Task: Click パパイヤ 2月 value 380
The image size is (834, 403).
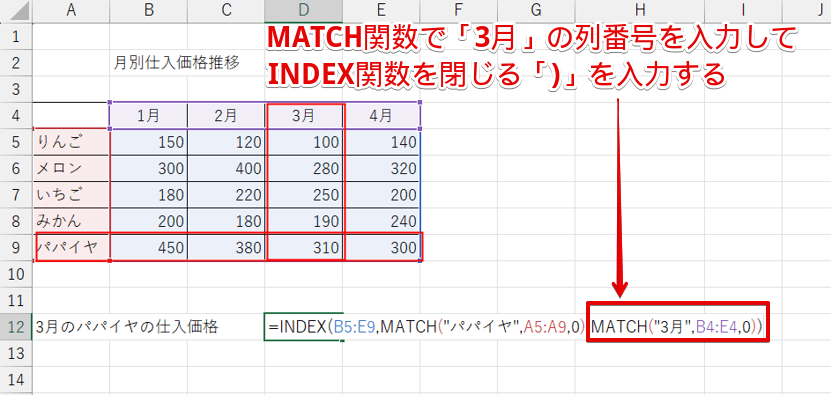Action: (226, 247)
